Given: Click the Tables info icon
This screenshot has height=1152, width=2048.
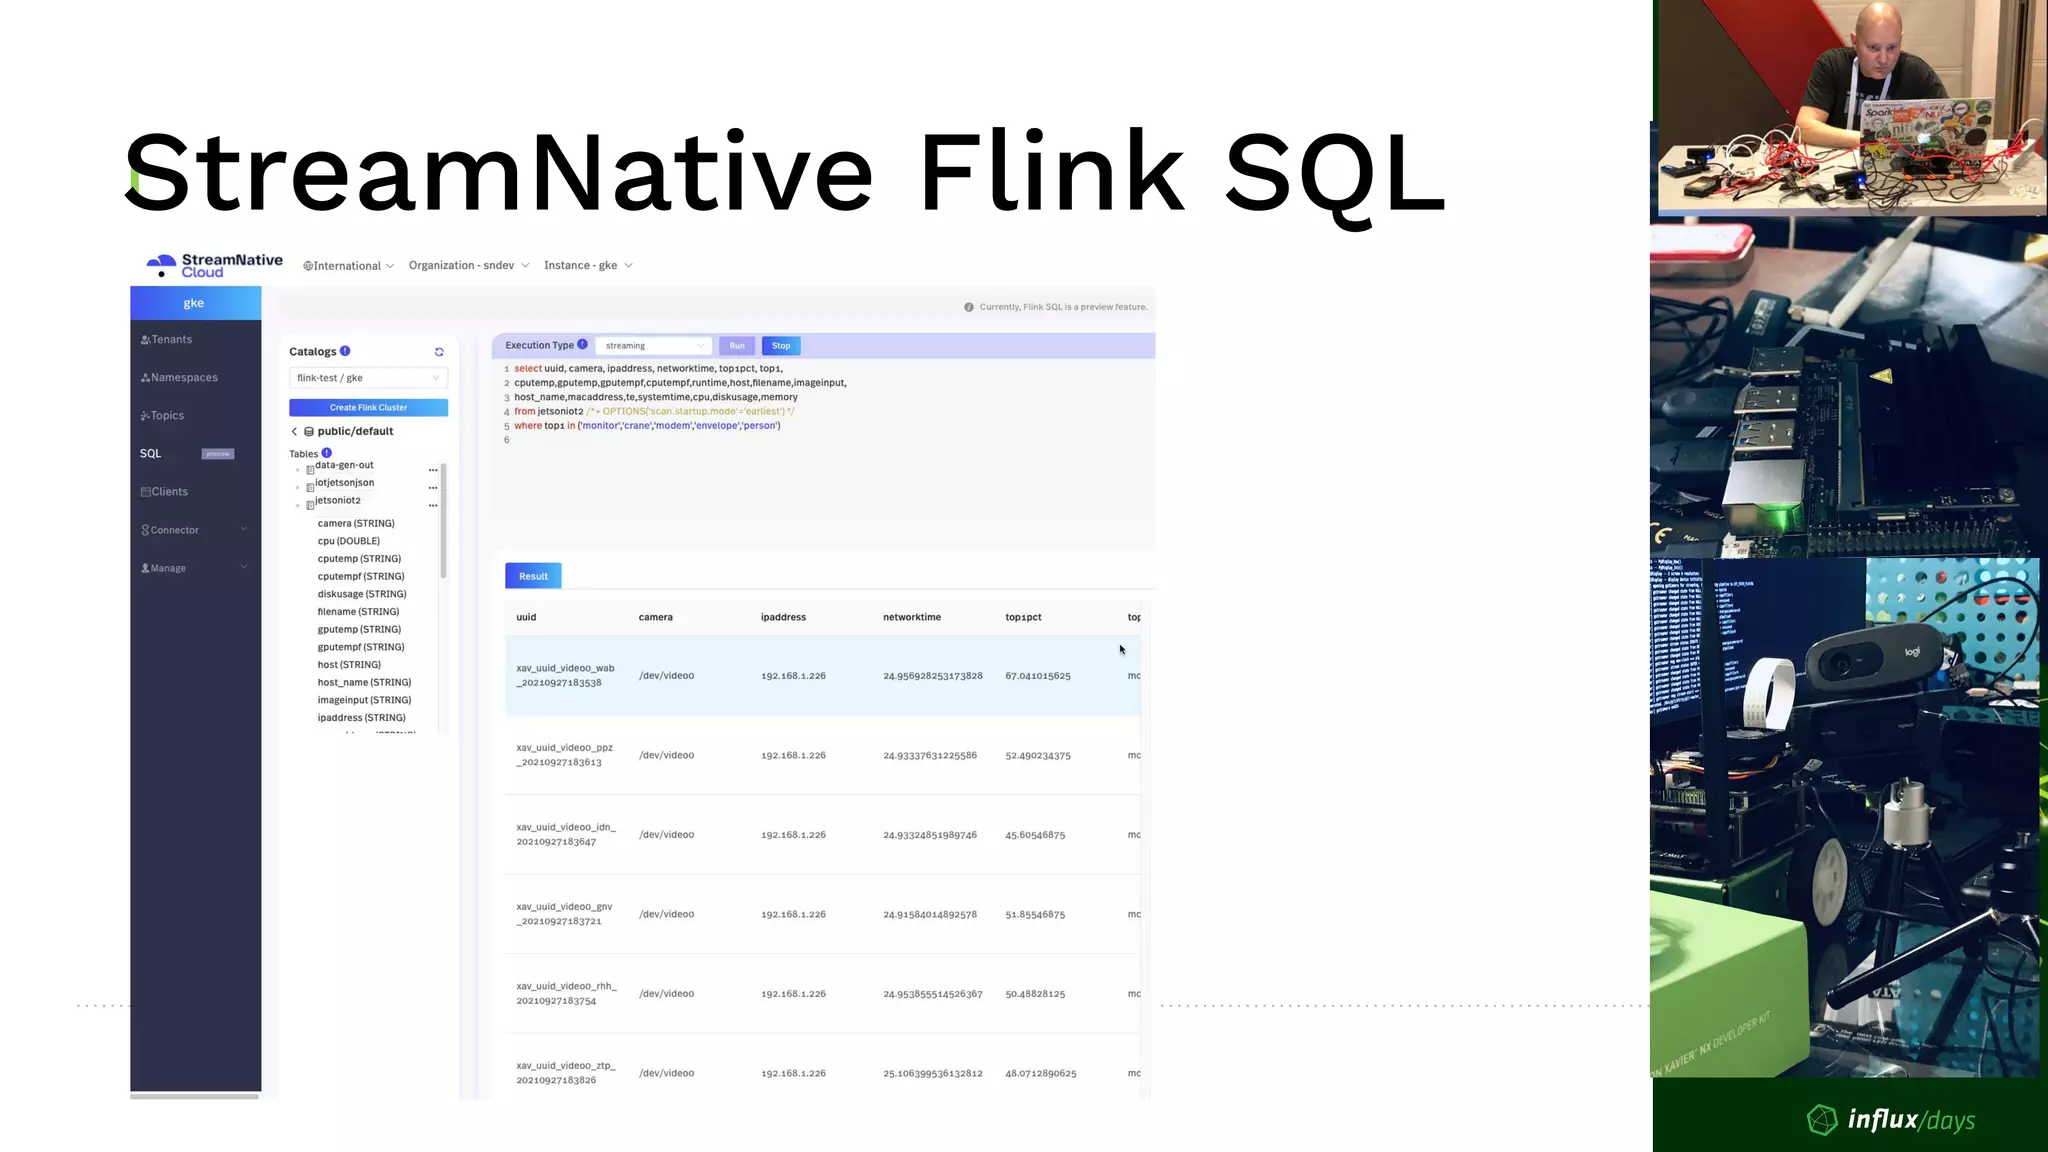Looking at the screenshot, I should click(x=327, y=453).
